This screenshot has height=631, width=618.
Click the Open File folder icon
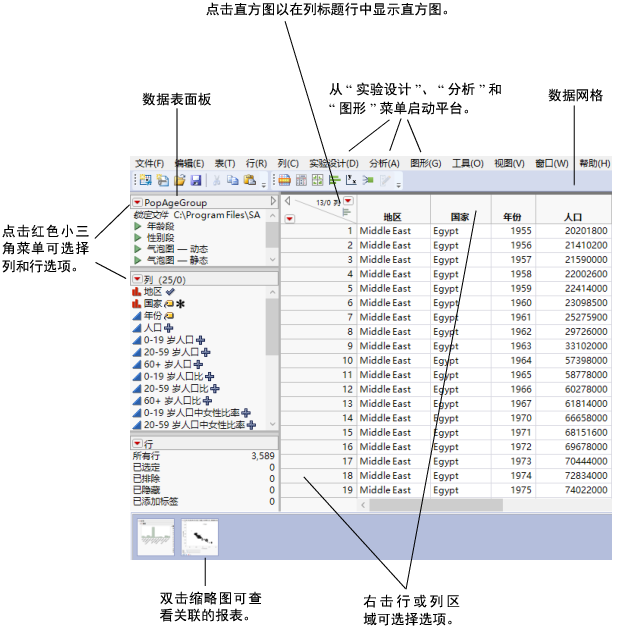point(179,180)
